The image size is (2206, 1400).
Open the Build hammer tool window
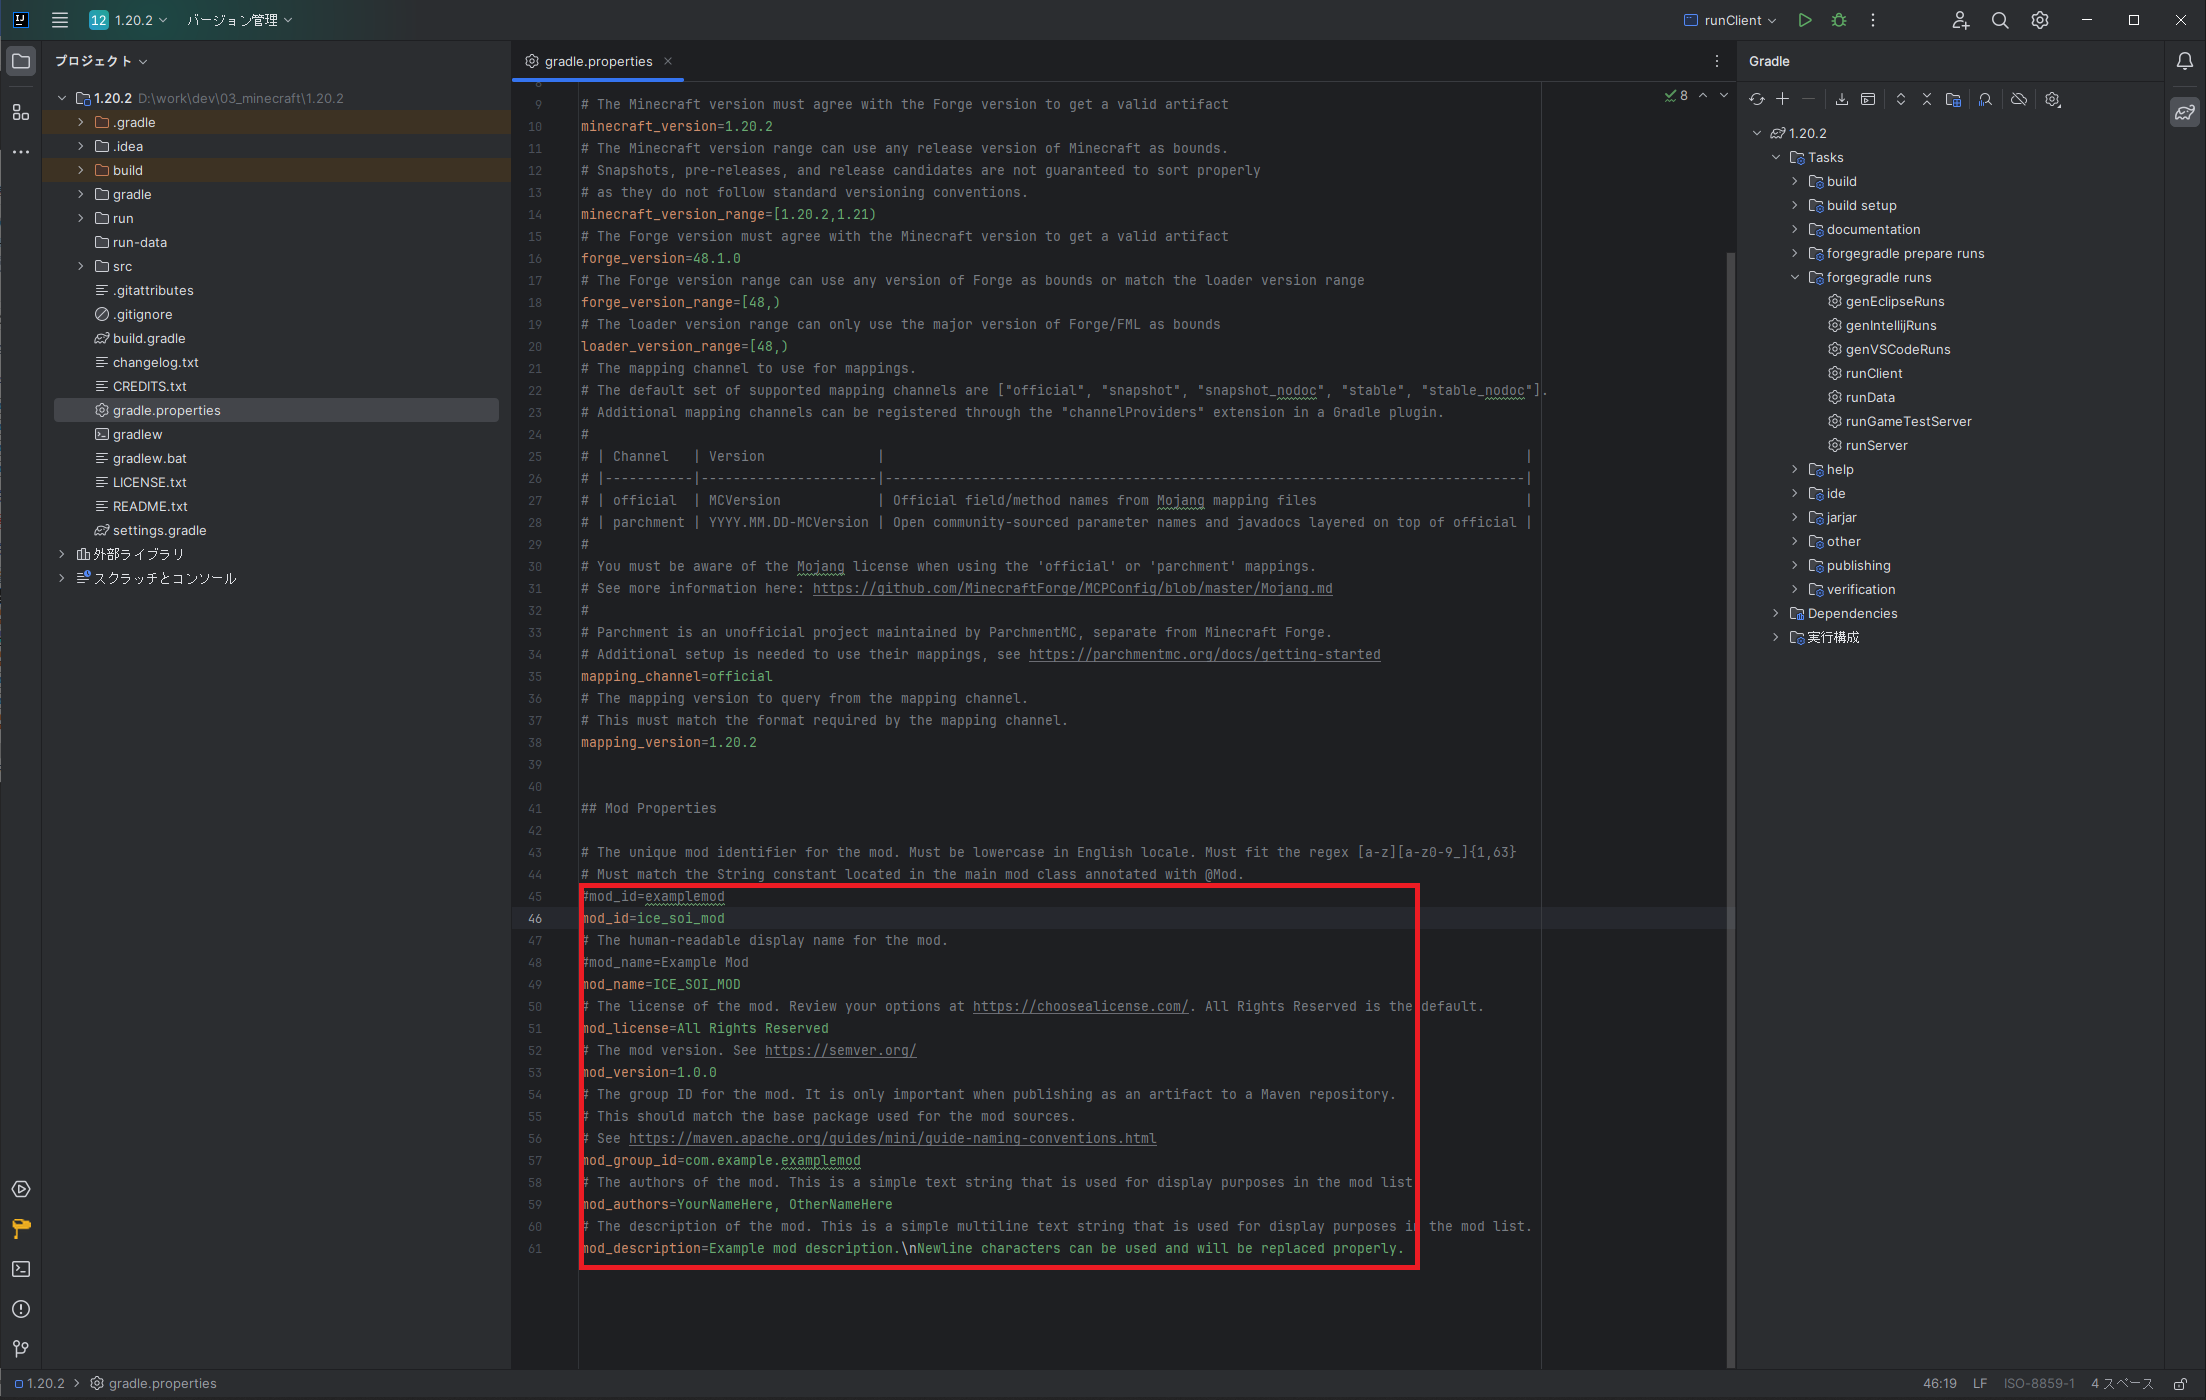point(20,1229)
